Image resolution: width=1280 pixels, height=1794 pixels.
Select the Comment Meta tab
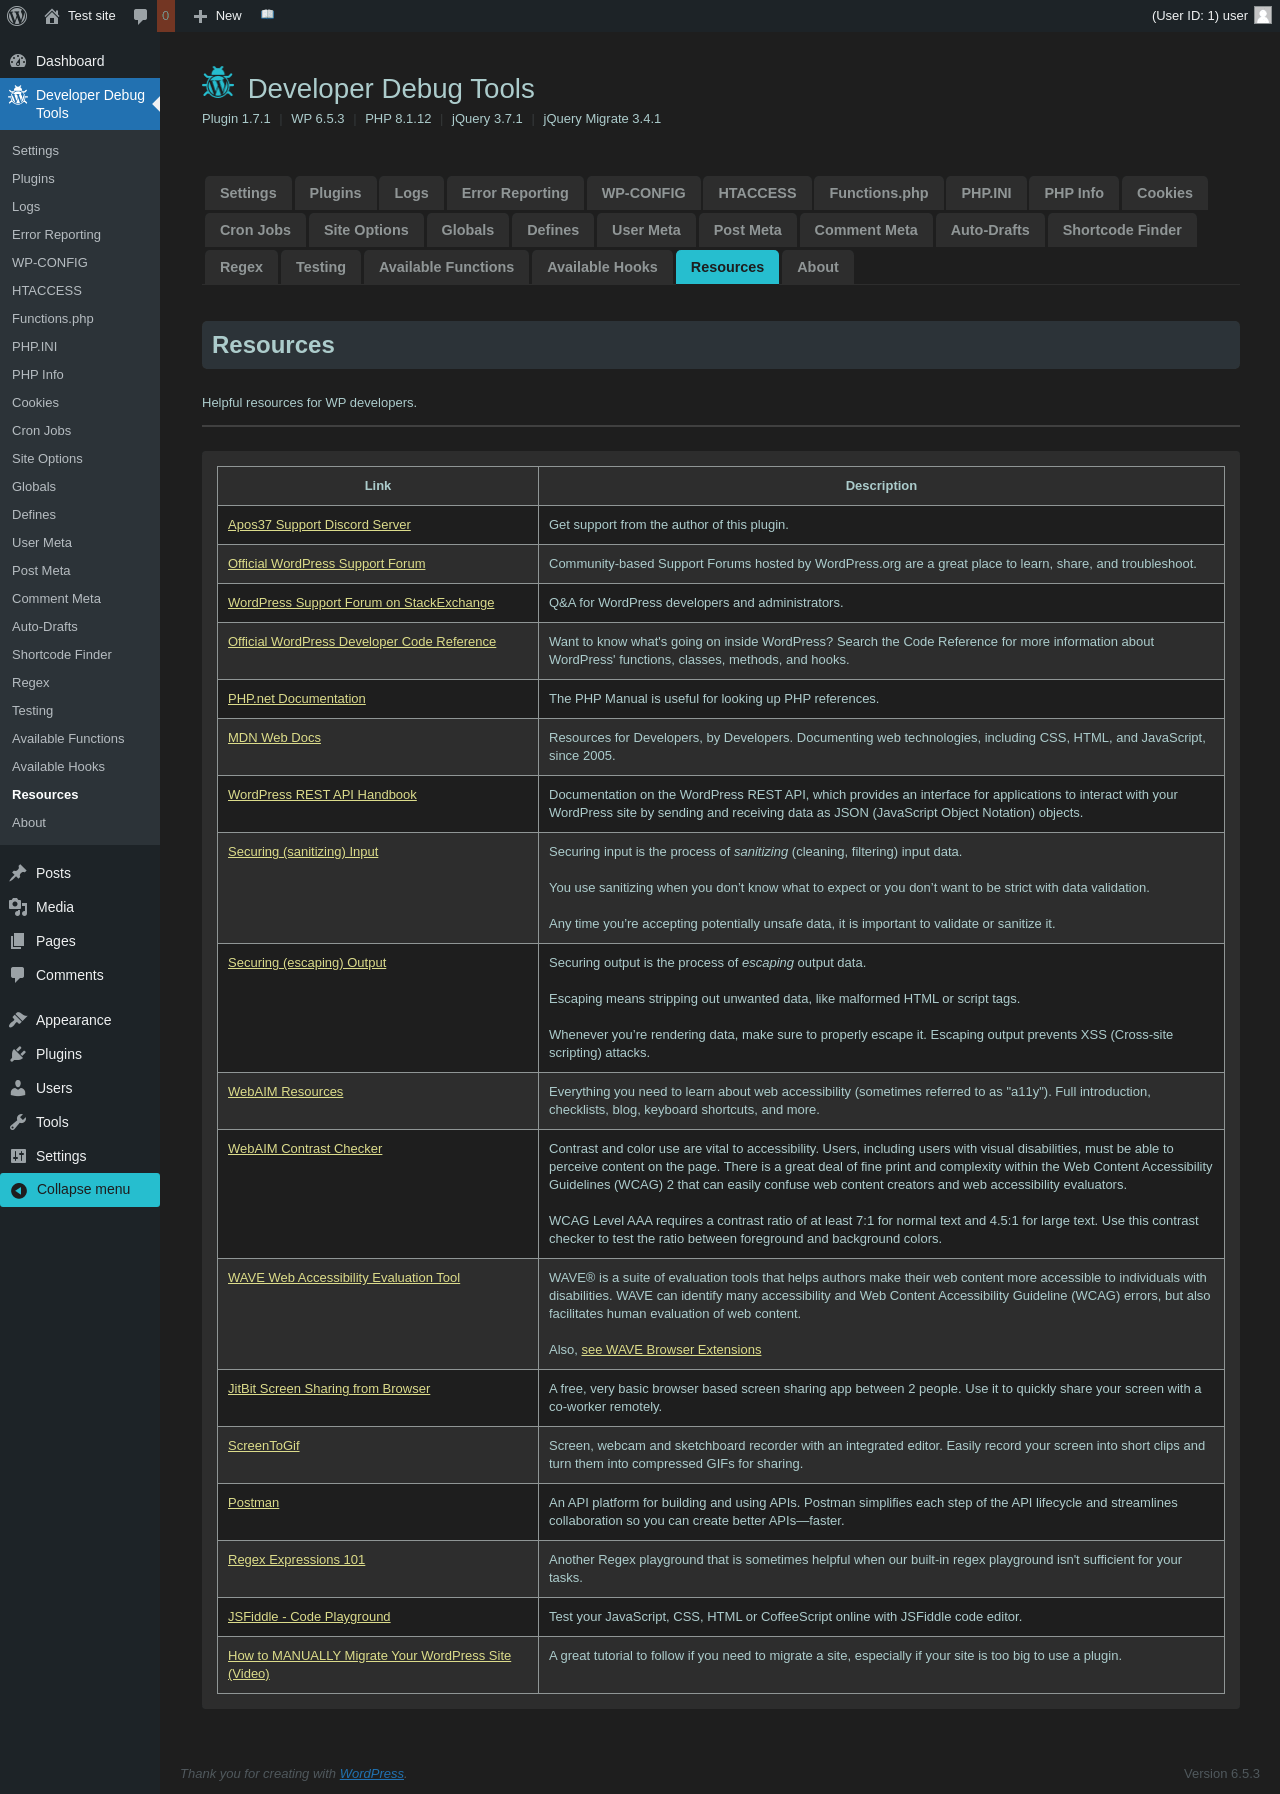click(866, 230)
